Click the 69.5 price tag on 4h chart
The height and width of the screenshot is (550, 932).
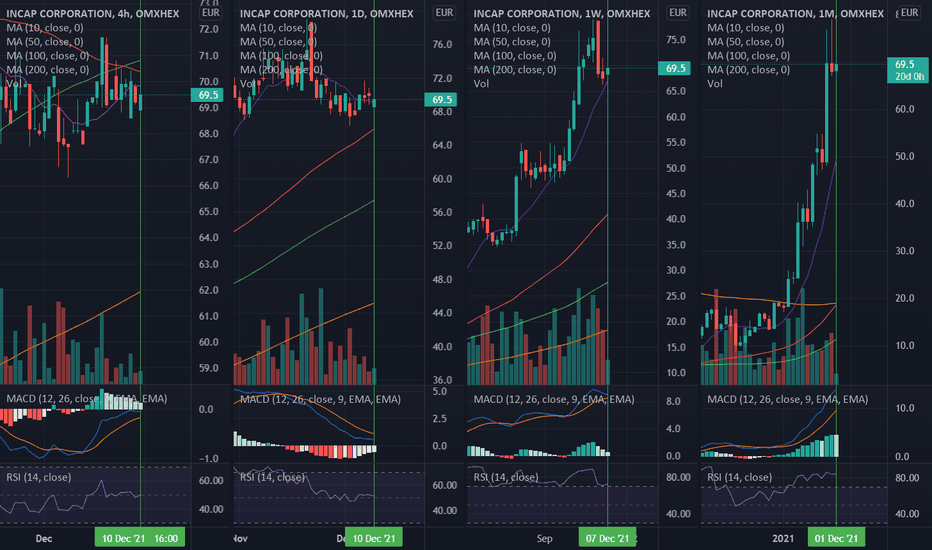pyautogui.click(x=207, y=95)
